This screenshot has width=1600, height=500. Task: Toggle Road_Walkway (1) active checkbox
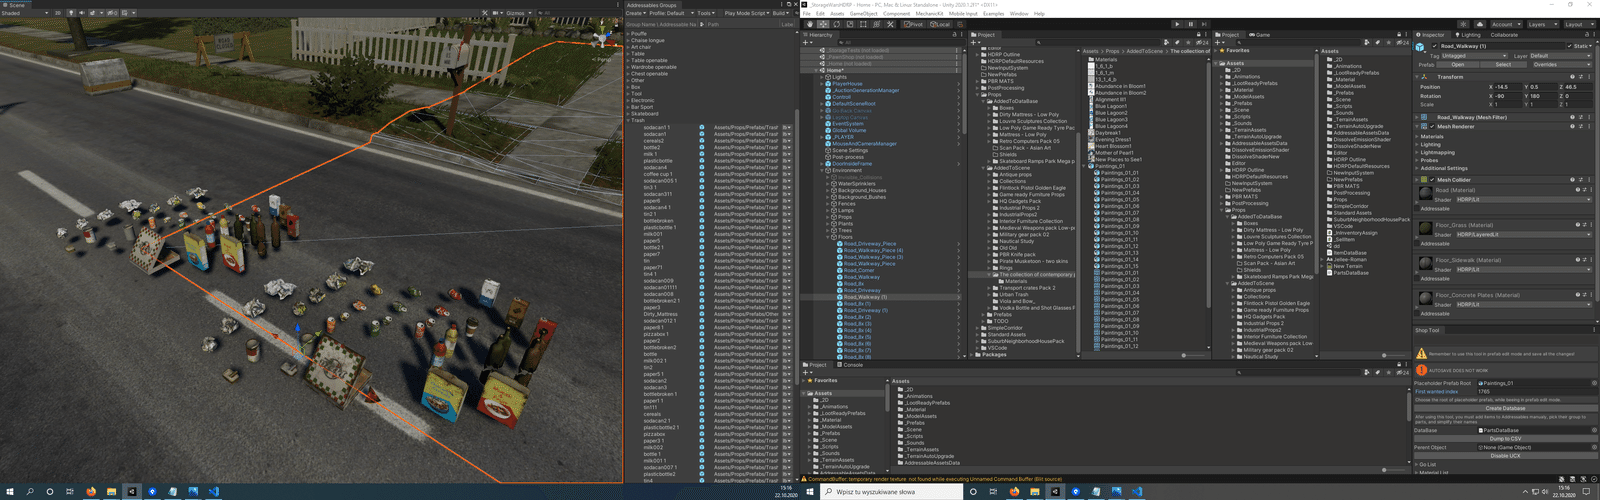(x=1434, y=46)
